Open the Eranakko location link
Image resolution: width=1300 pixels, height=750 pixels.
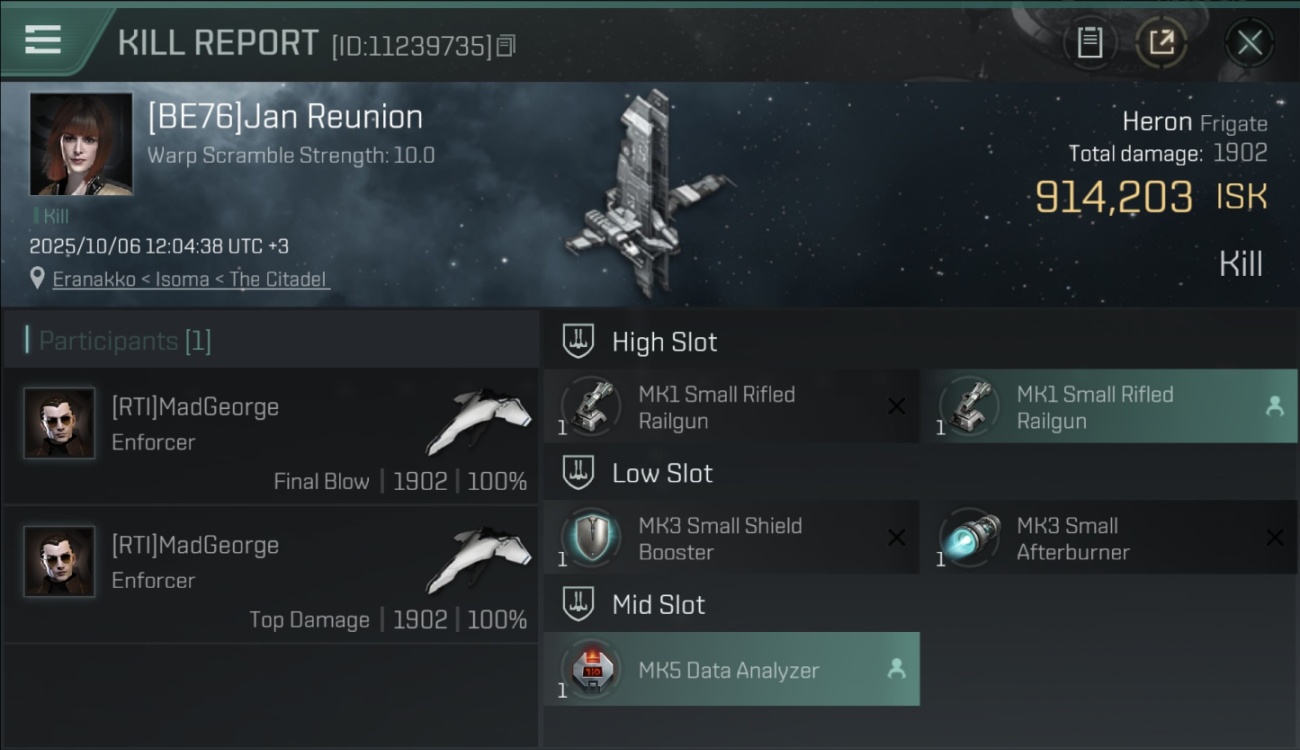(x=190, y=279)
